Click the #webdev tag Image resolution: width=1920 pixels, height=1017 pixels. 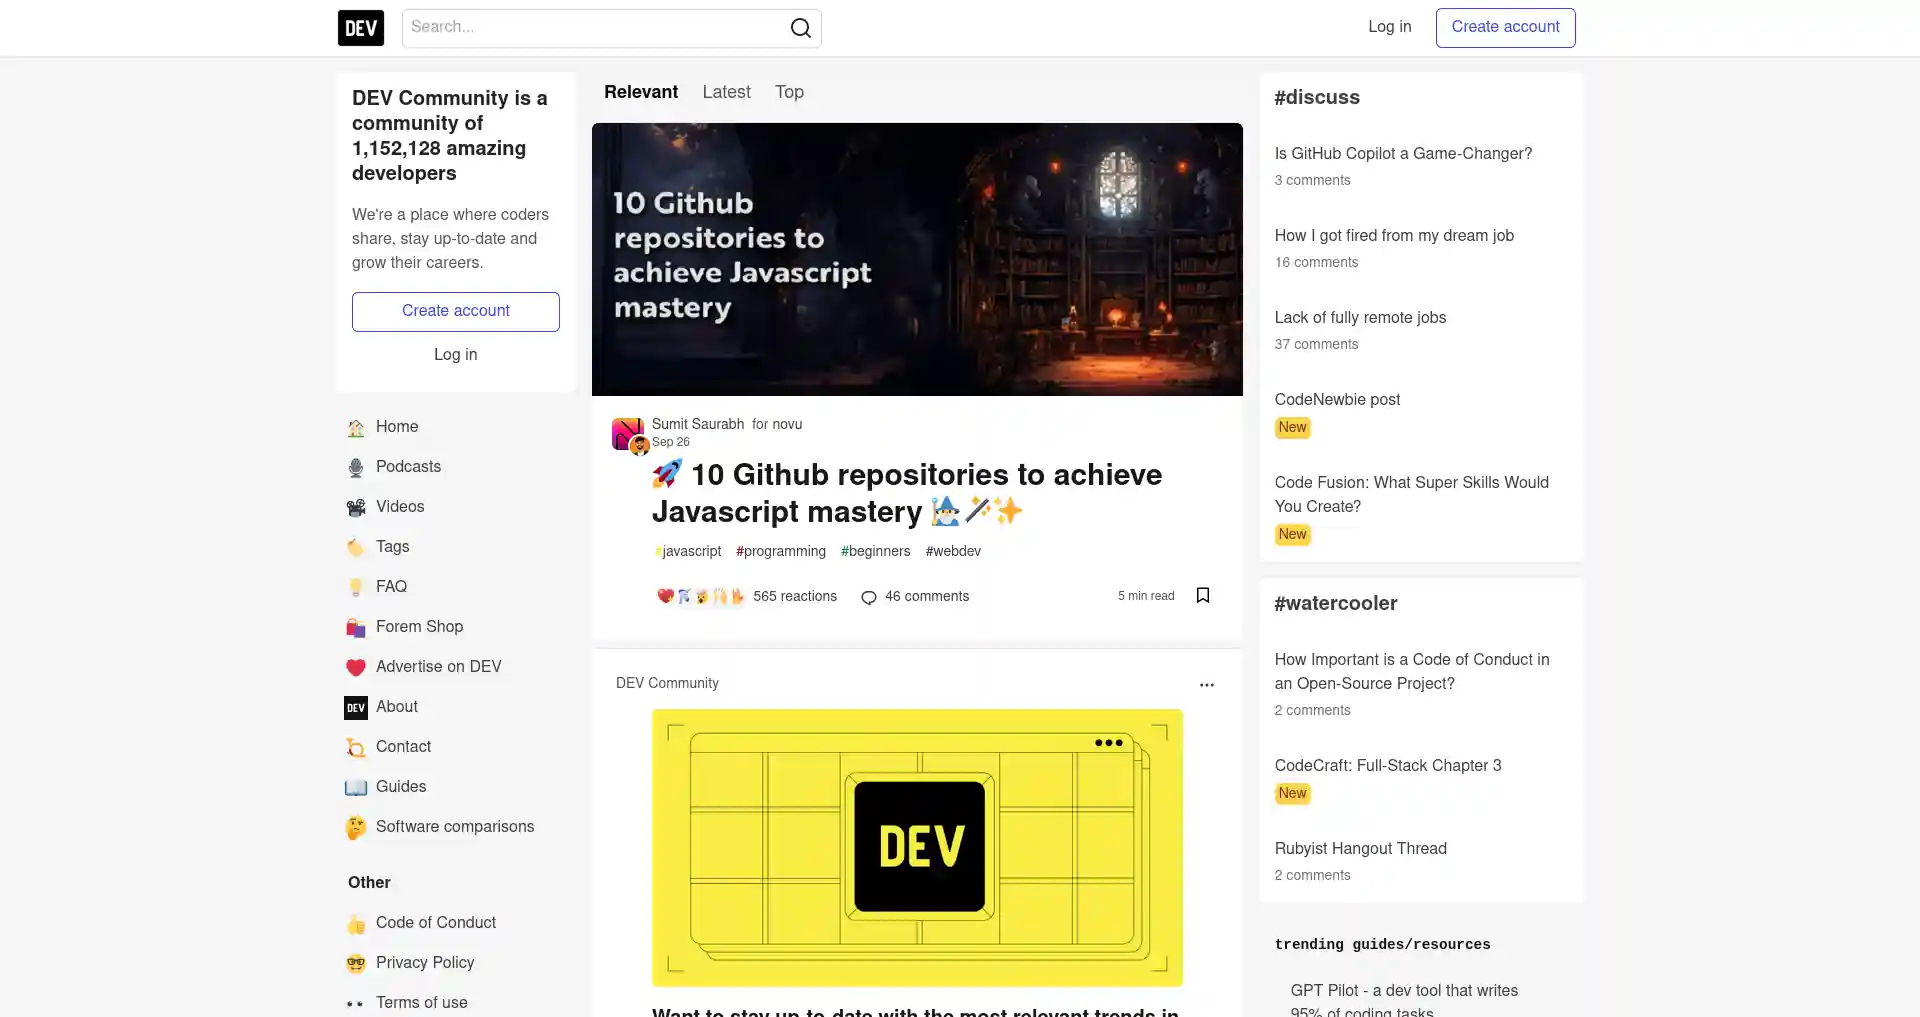tap(953, 552)
